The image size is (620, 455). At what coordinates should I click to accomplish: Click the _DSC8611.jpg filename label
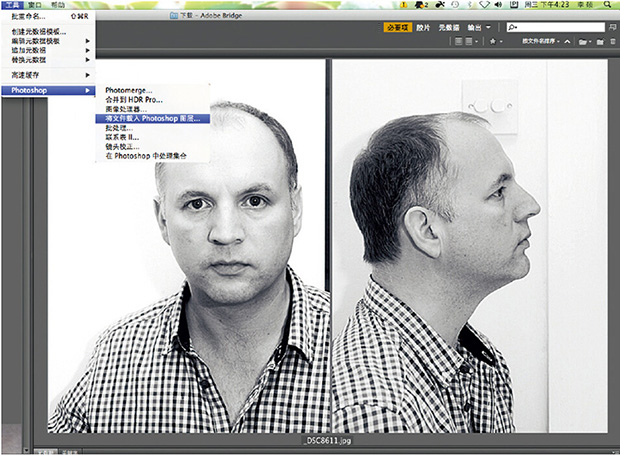[x=327, y=440]
